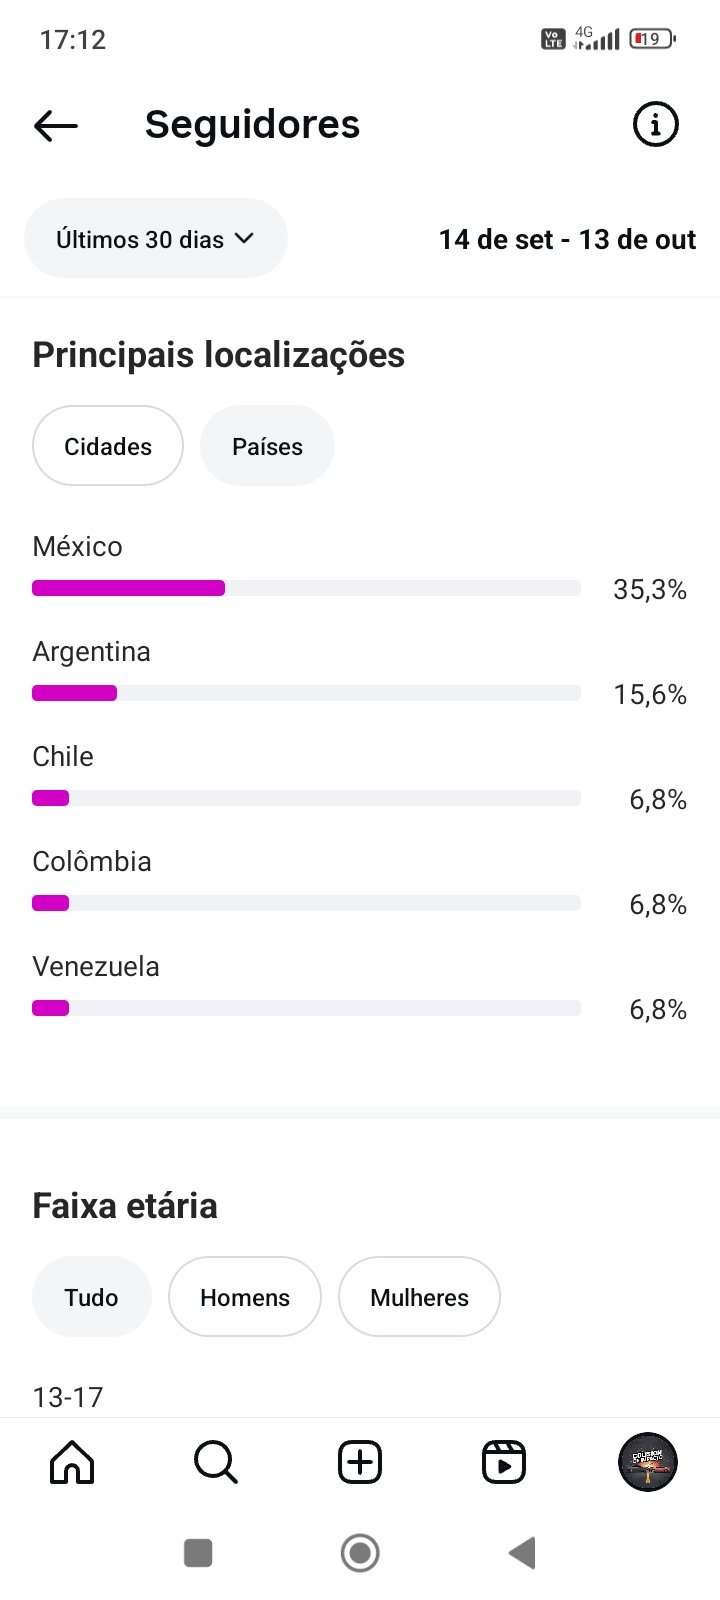Filter age range by Mulheres
720x1600 pixels.
(419, 1297)
